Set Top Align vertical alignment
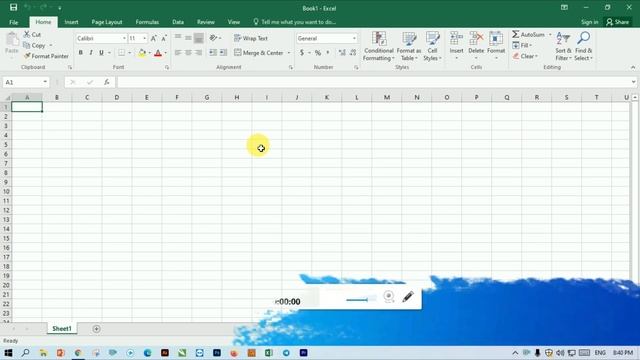 (x=178, y=38)
